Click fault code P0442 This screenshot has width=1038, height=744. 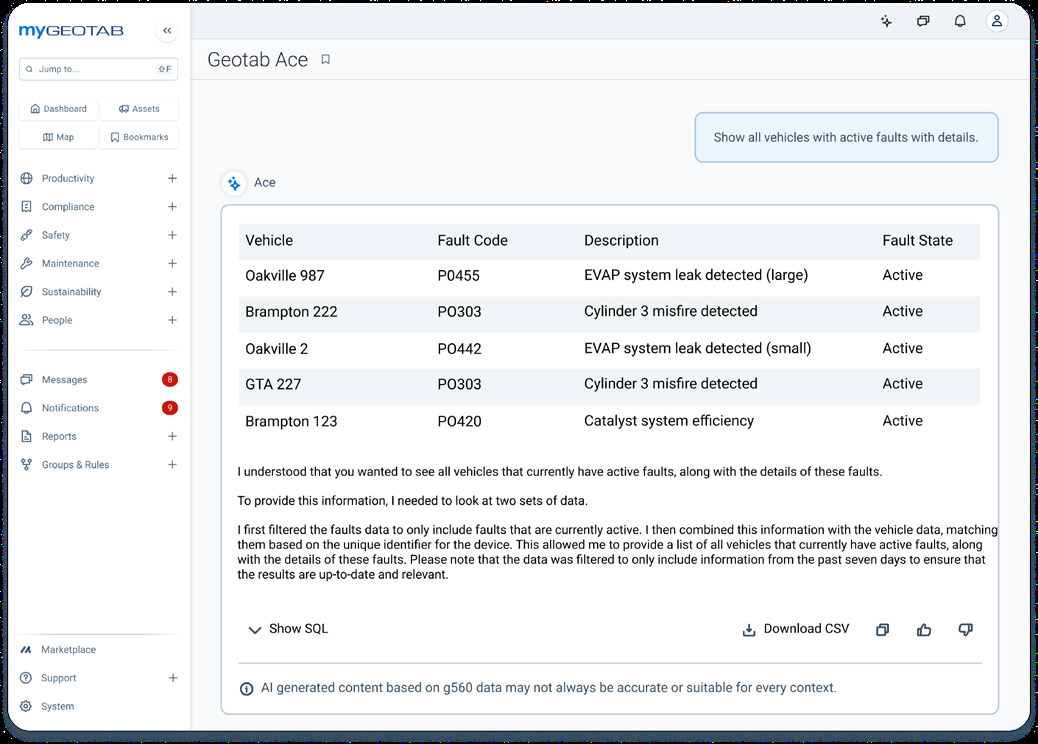pos(459,349)
